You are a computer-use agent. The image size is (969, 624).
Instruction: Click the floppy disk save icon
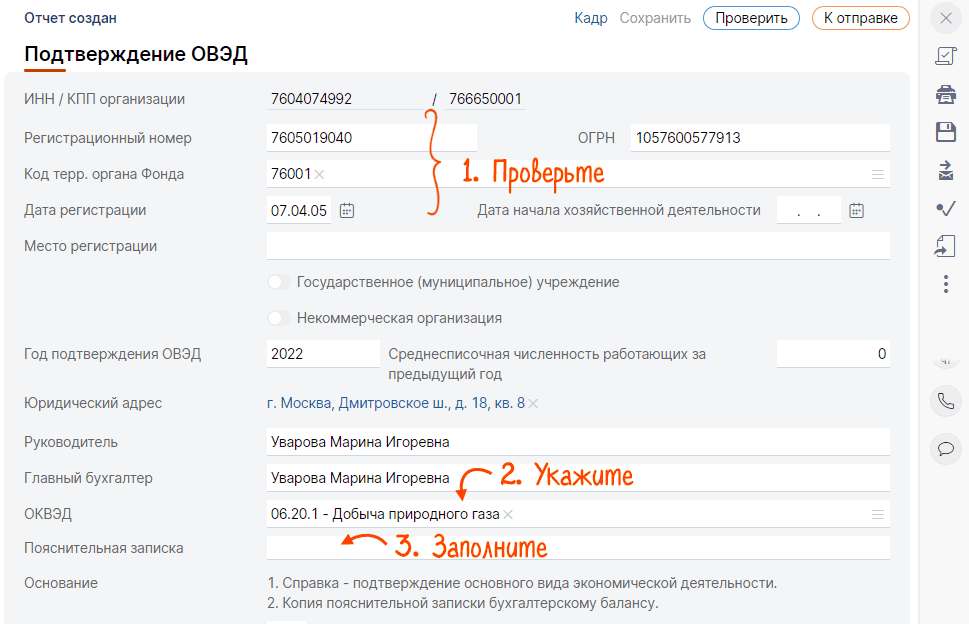(945, 132)
